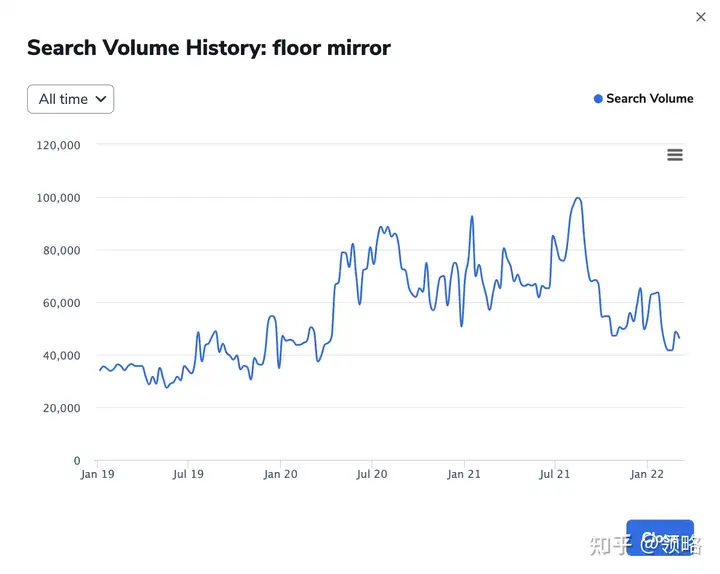Toggle the Search Volume legend item

tap(643, 98)
